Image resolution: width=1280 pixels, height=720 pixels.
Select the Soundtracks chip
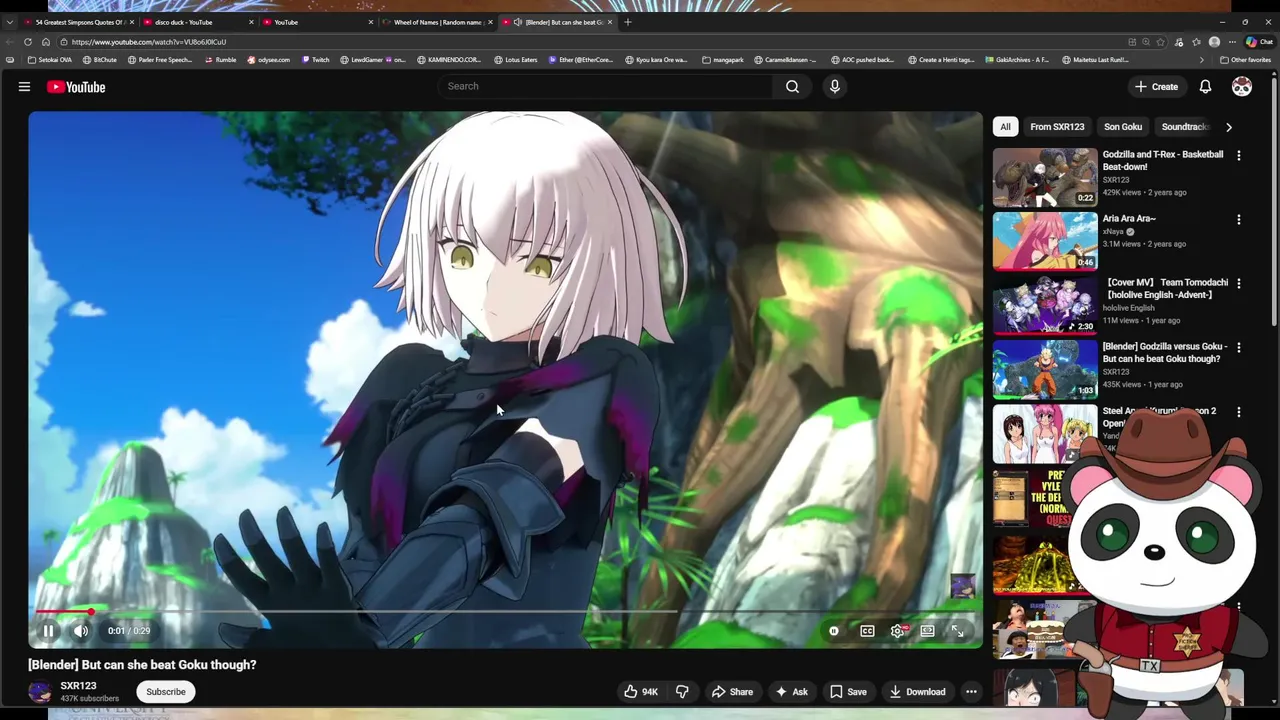[x=1184, y=127]
